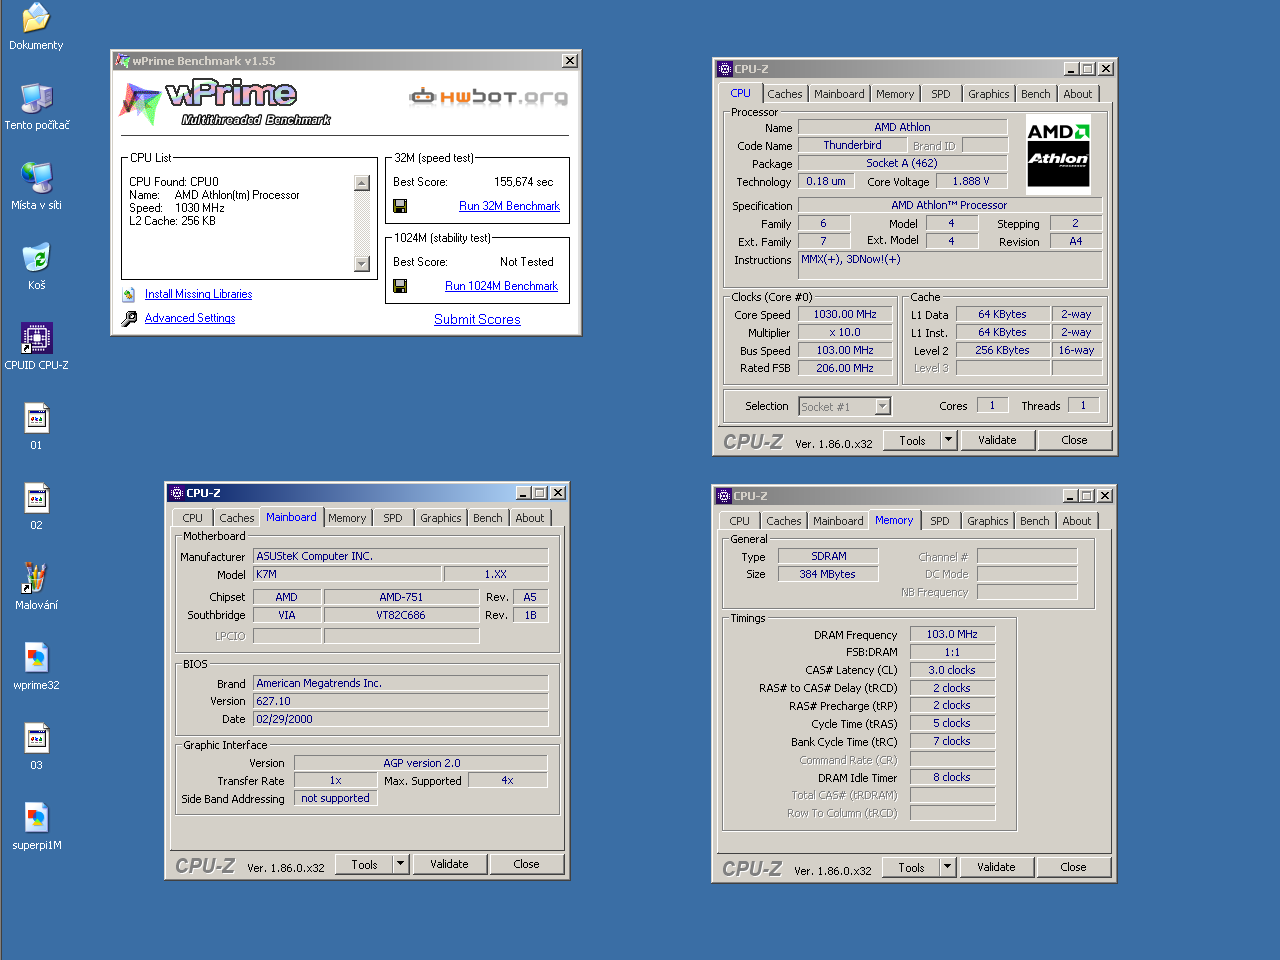Image resolution: width=1280 pixels, height=960 pixels.
Task: Click the save icon next to 32M benchmark
Action: coord(400,206)
